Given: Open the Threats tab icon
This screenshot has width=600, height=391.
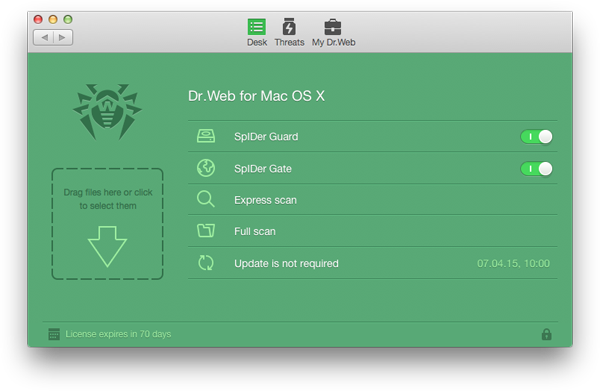Looking at the screenshot, I should pyautogui.click(x=289, y=27).
